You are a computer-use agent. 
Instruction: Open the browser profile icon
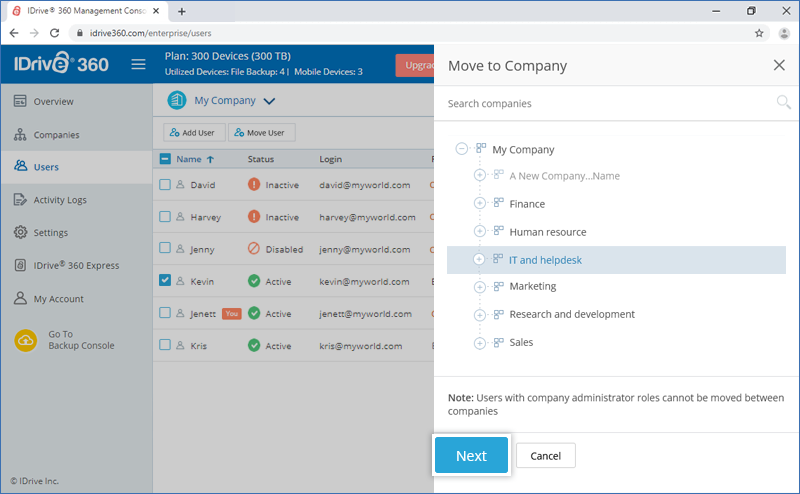[784, 33]
